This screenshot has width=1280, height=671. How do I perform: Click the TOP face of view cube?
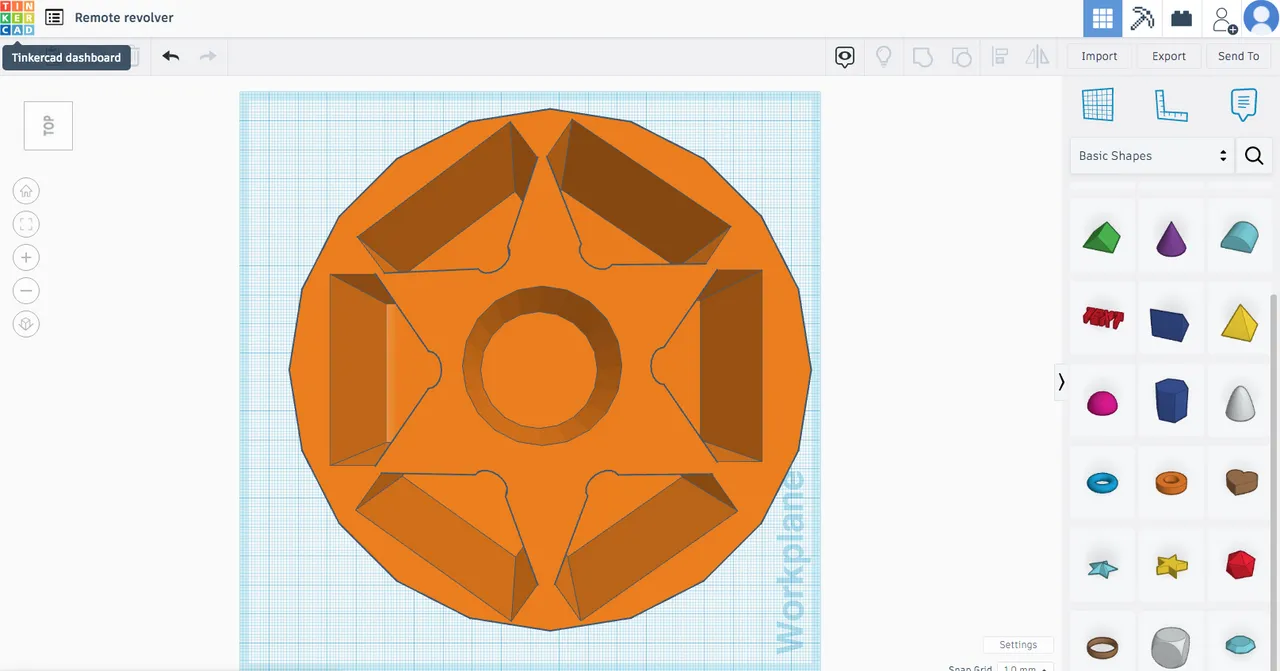pos(48,126)
